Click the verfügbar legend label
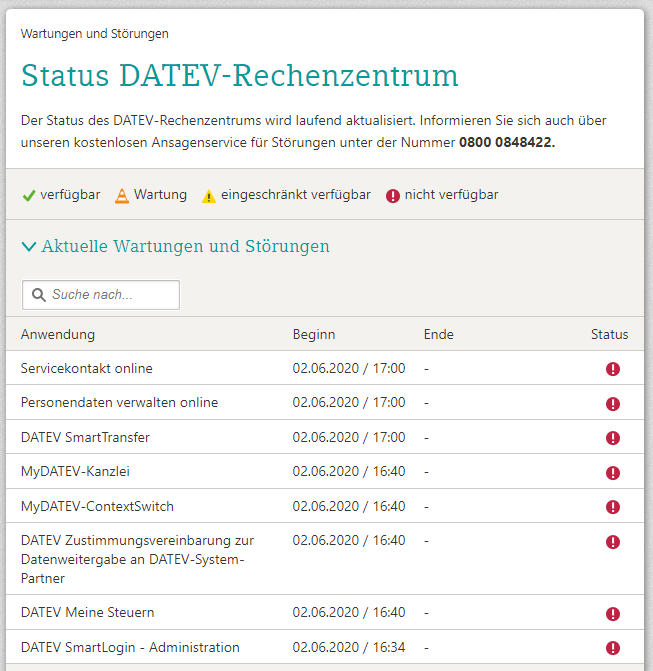 pyautogui.click(x=70, y=195)
